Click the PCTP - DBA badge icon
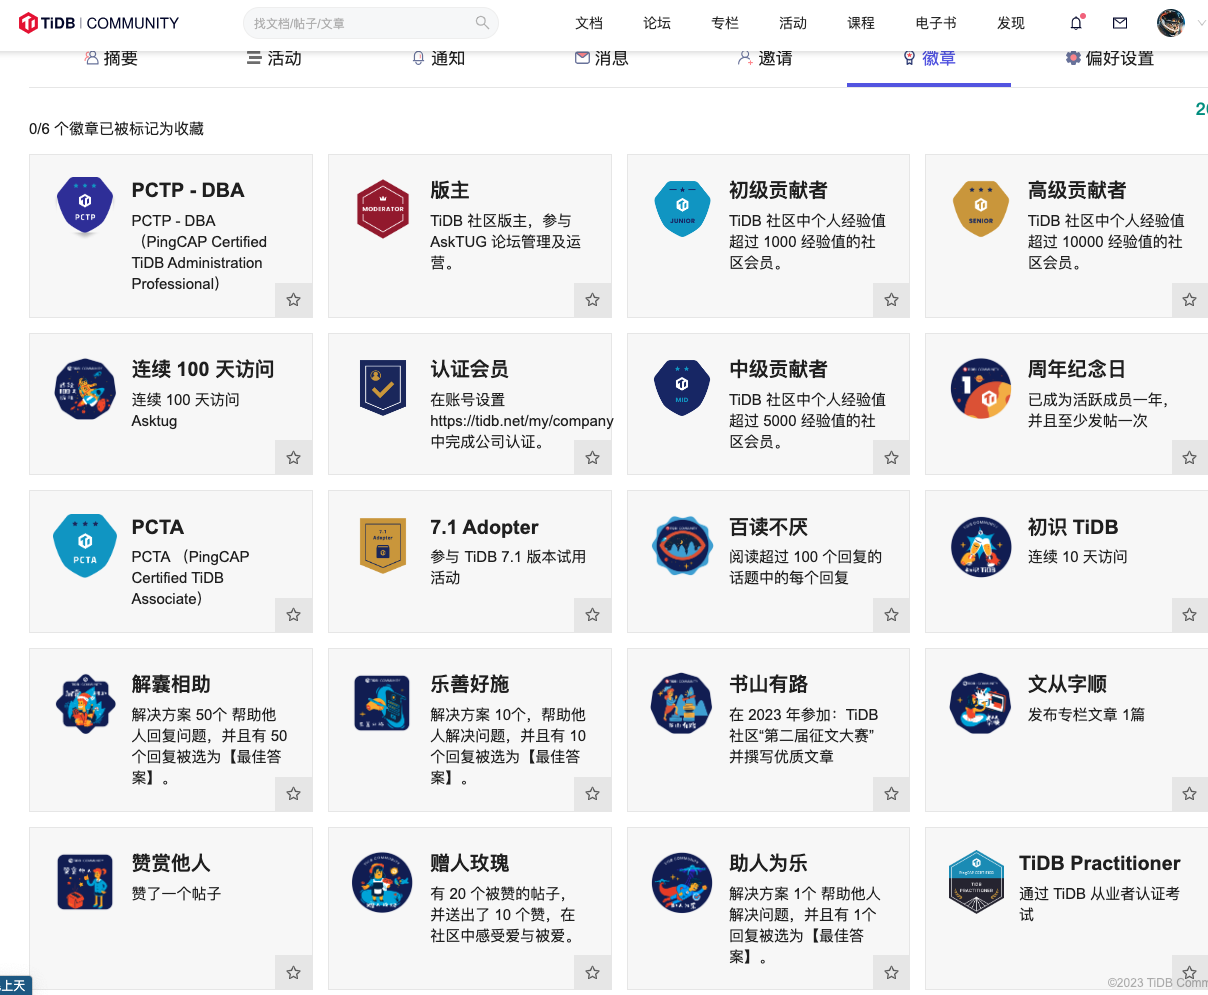 click(x=85, y=207)
